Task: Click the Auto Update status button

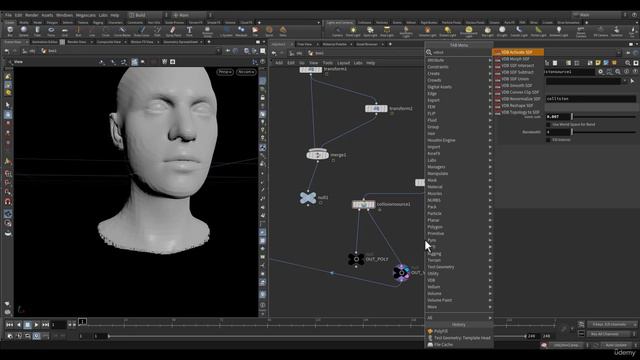Action: click(616, 345)
